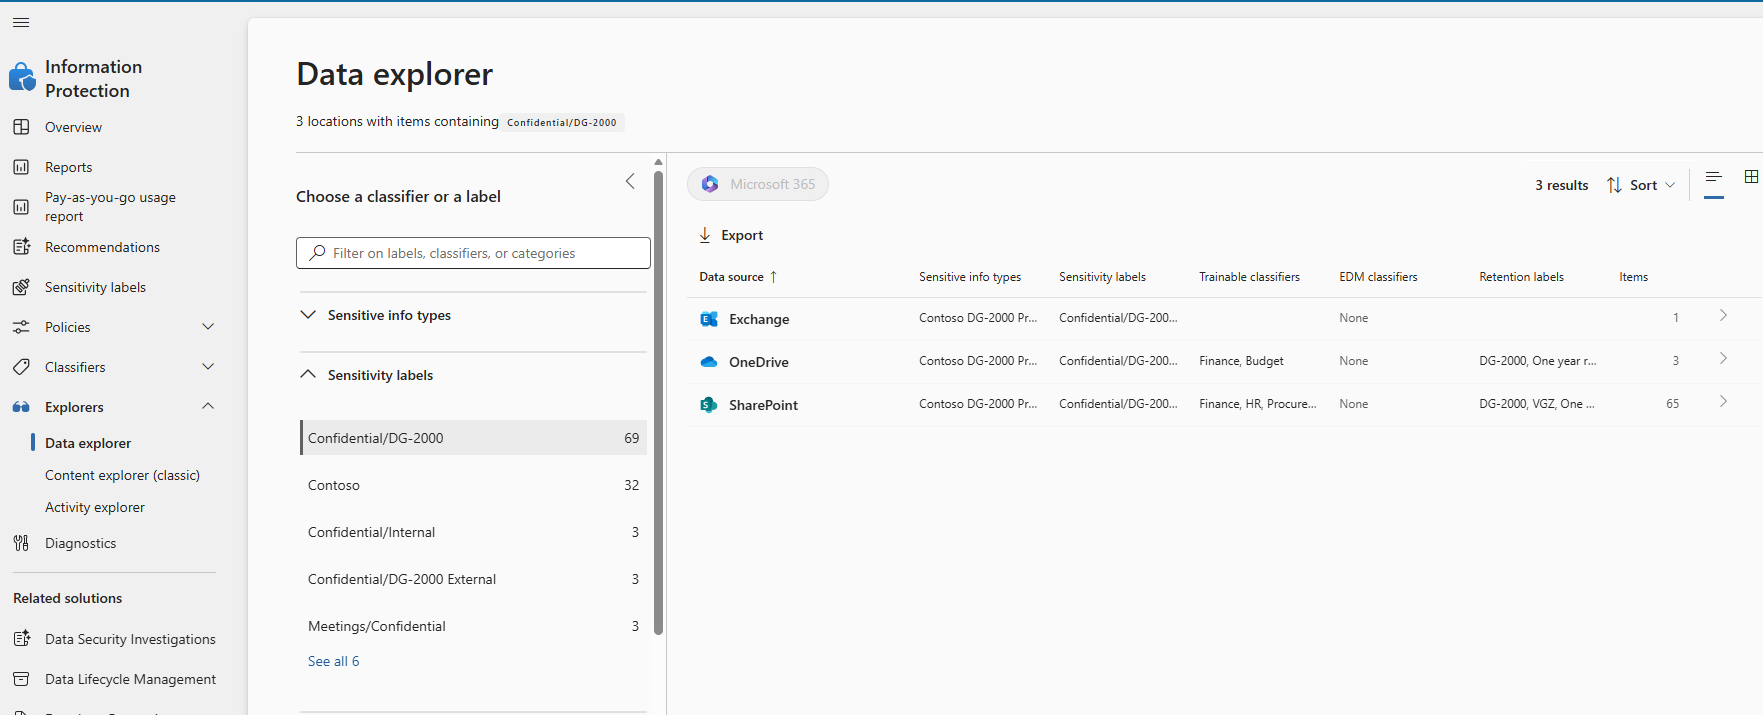Open Data Lifecycle Management solution
This screenshot has width=1763, height=715.
[x=130, y=679]
